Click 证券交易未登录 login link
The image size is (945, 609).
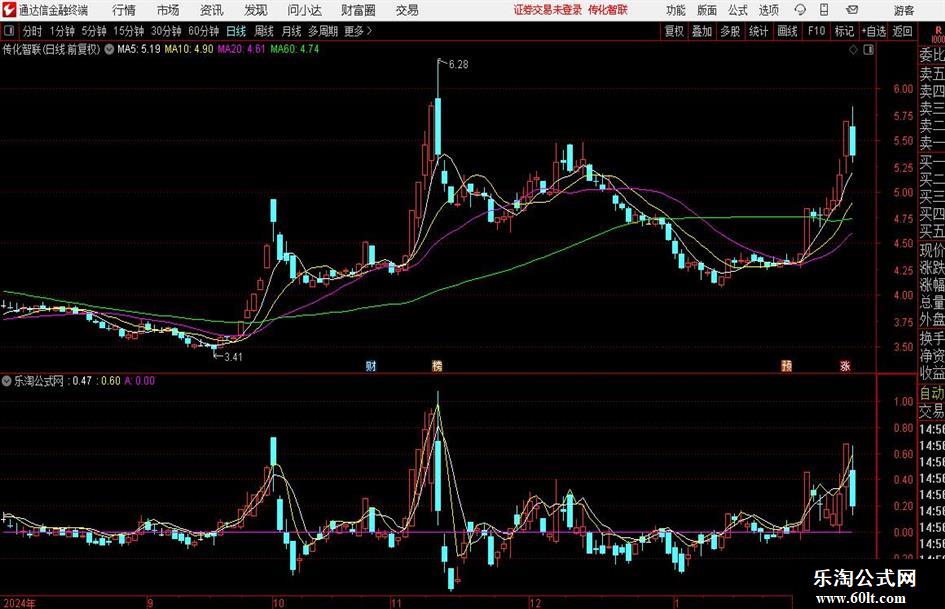(x=548, y=10)
